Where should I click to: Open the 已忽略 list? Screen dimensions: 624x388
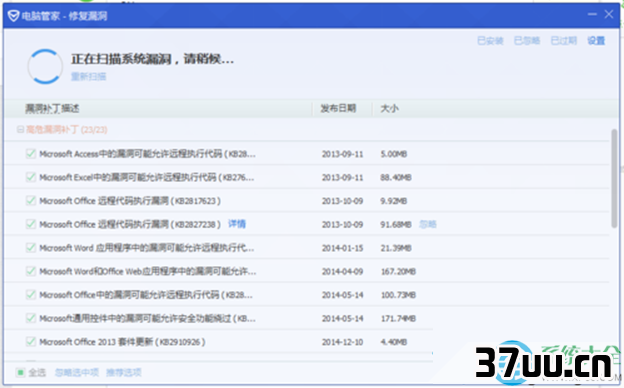pos(527,41)
